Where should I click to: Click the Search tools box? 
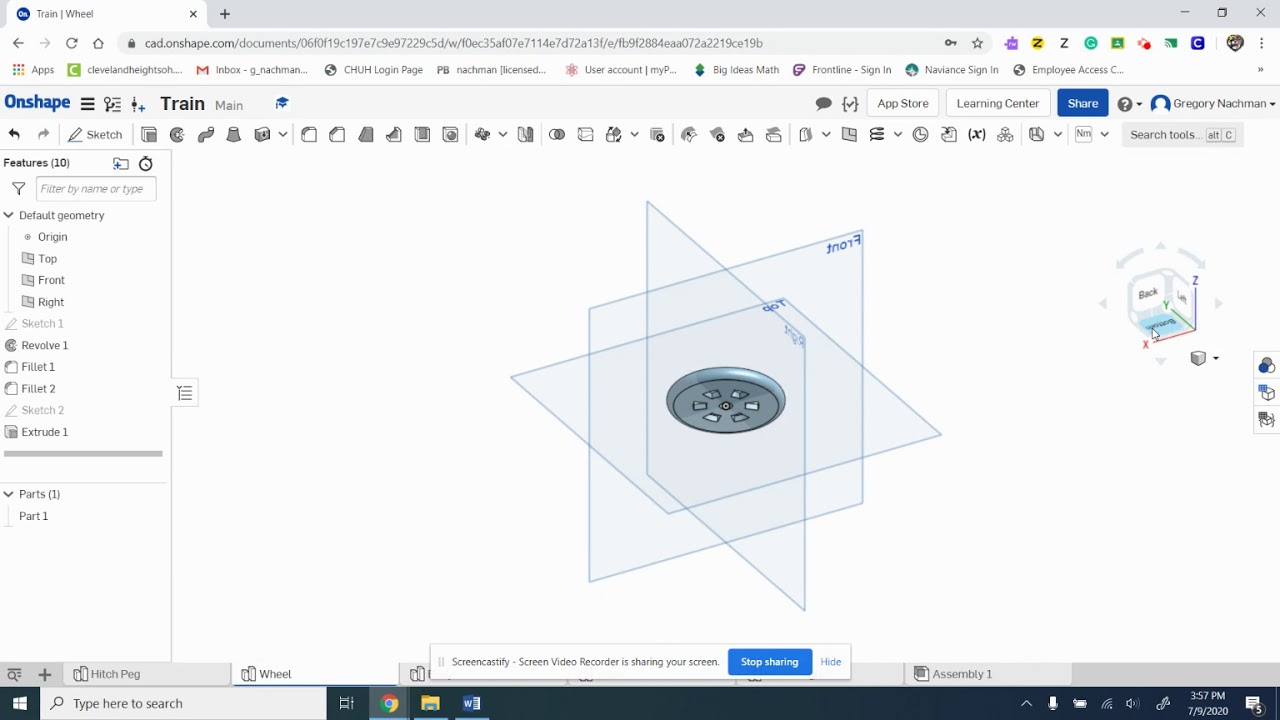pos(1182,135)
